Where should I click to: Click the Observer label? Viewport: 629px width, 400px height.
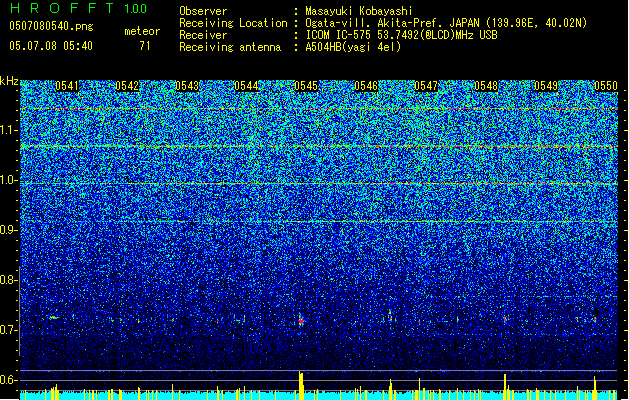point(203,11)
